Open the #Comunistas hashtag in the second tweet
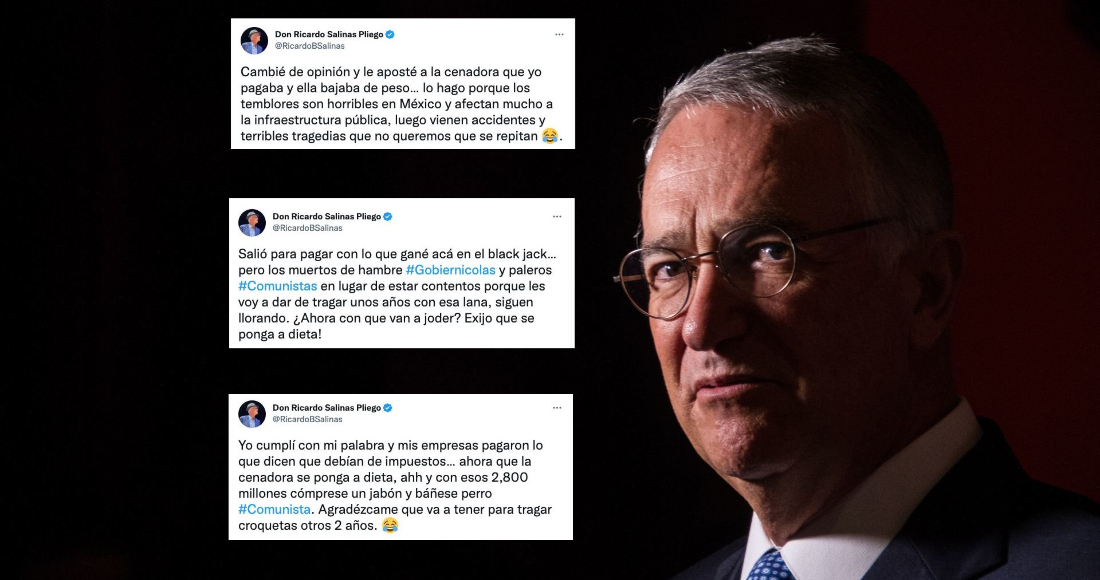This screenshot has width=1100, height=580. [x=278, y=286]
